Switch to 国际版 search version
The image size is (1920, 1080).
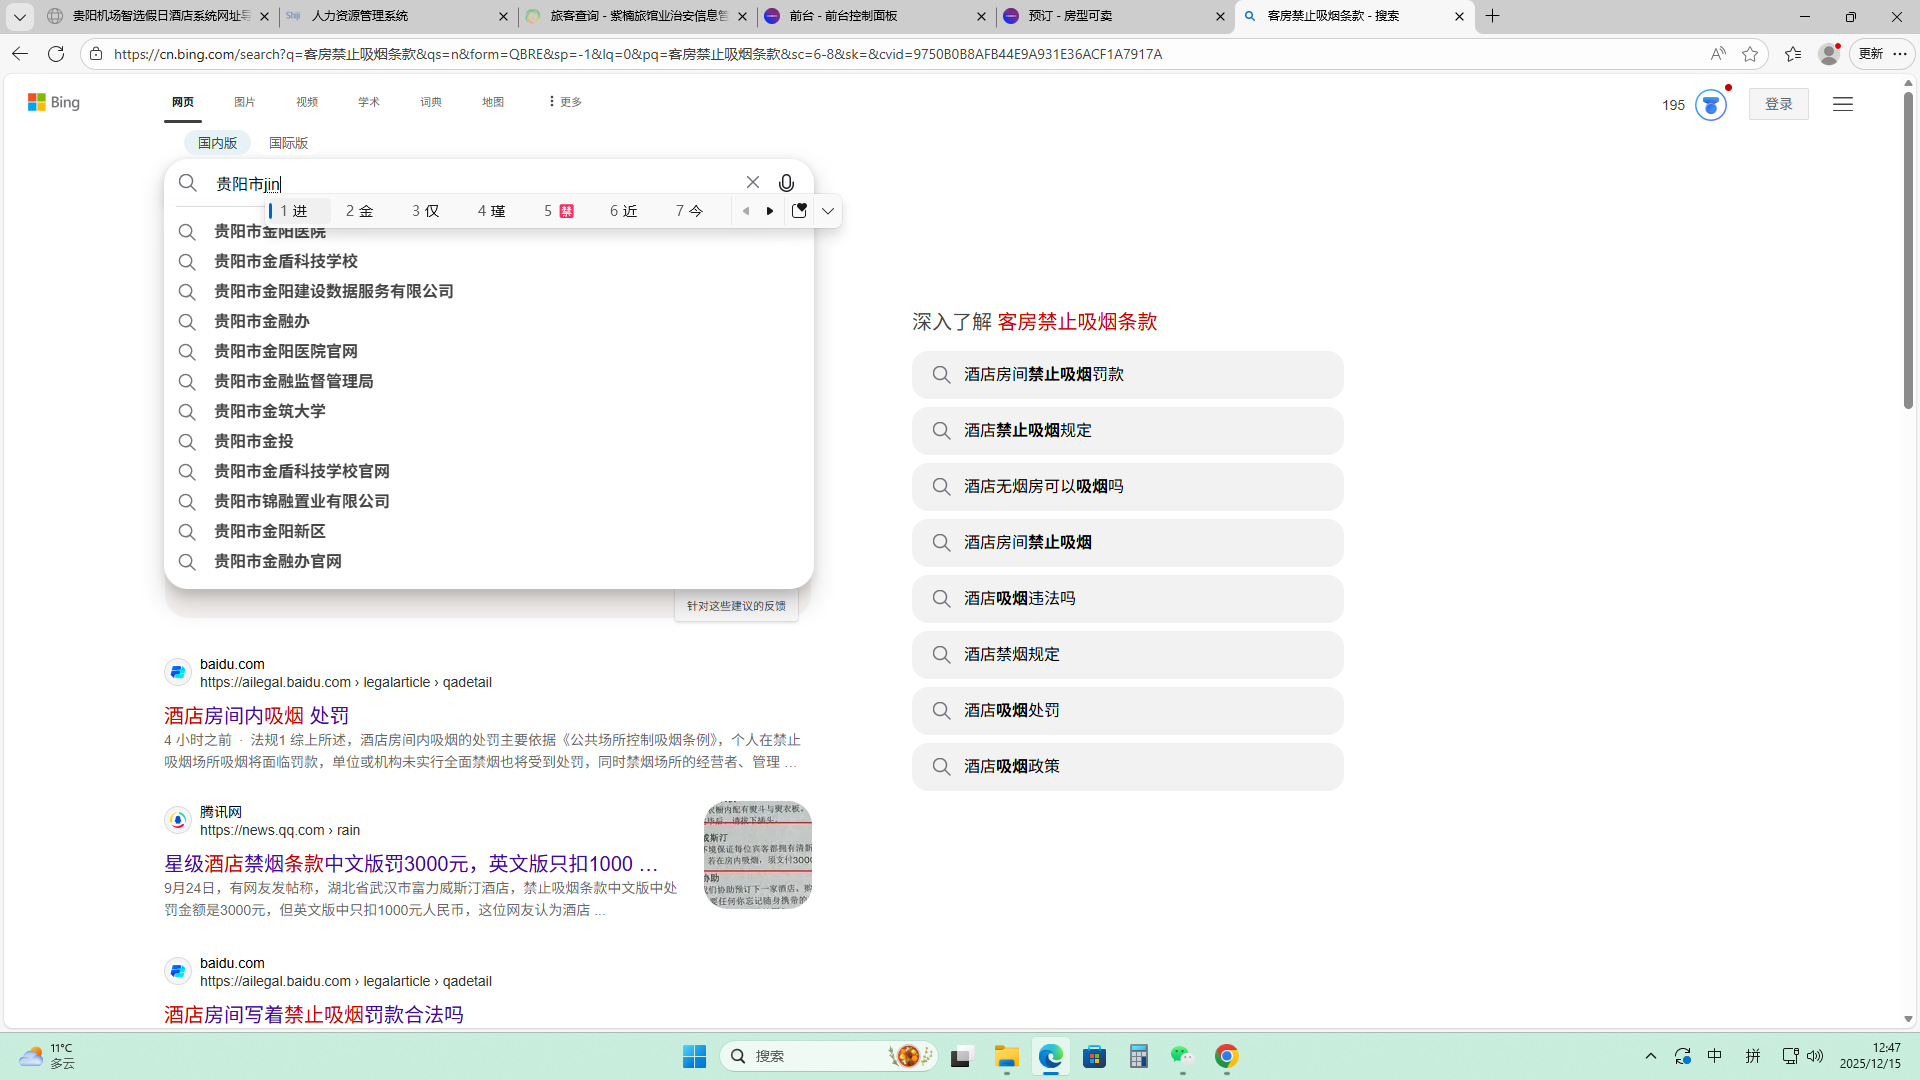click(x=288, y=143)
